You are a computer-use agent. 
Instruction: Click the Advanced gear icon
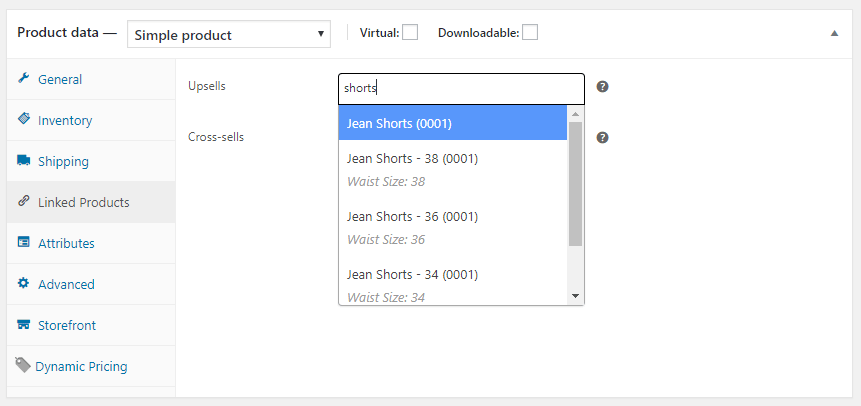[x=23, y=283]
